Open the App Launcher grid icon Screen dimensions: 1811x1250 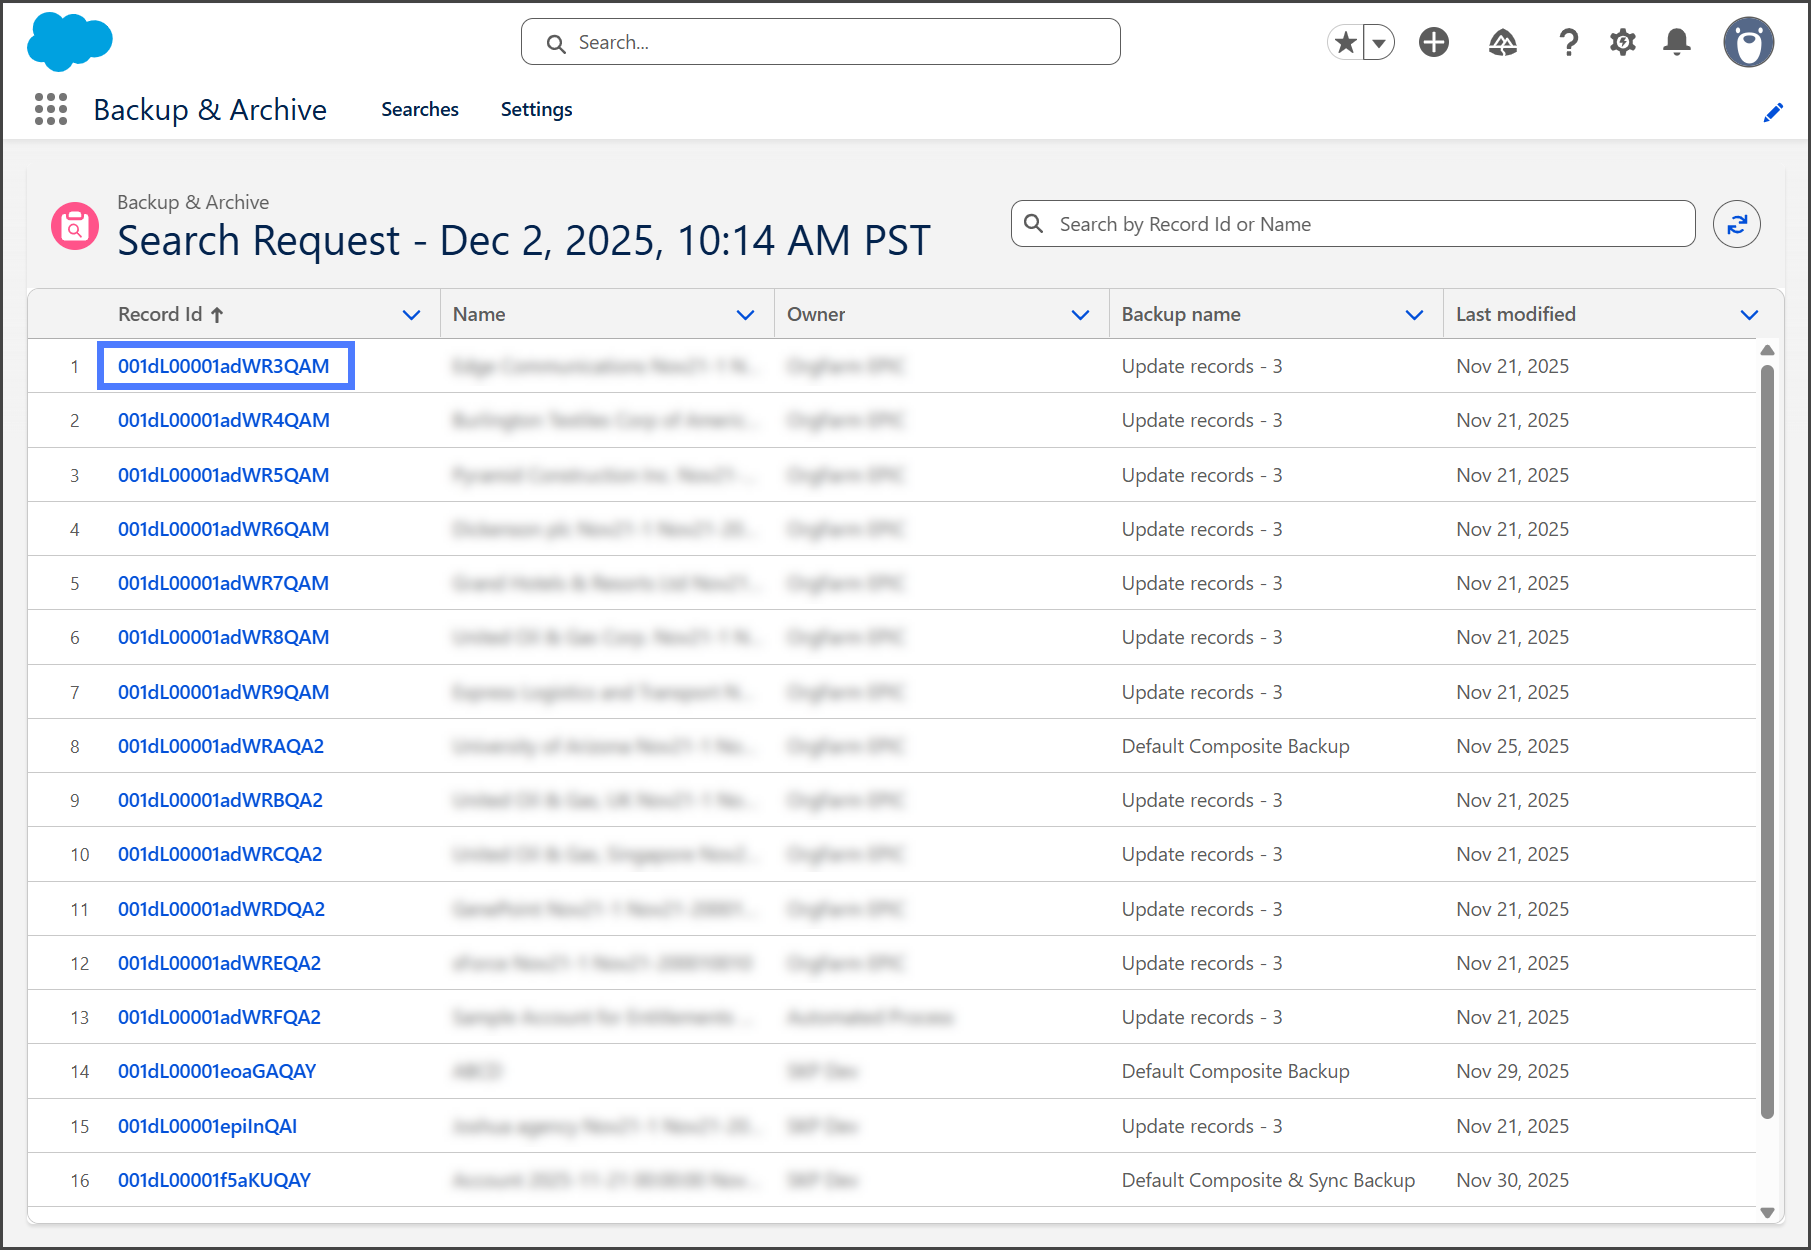pyautogui.click(x=50, y=109)
